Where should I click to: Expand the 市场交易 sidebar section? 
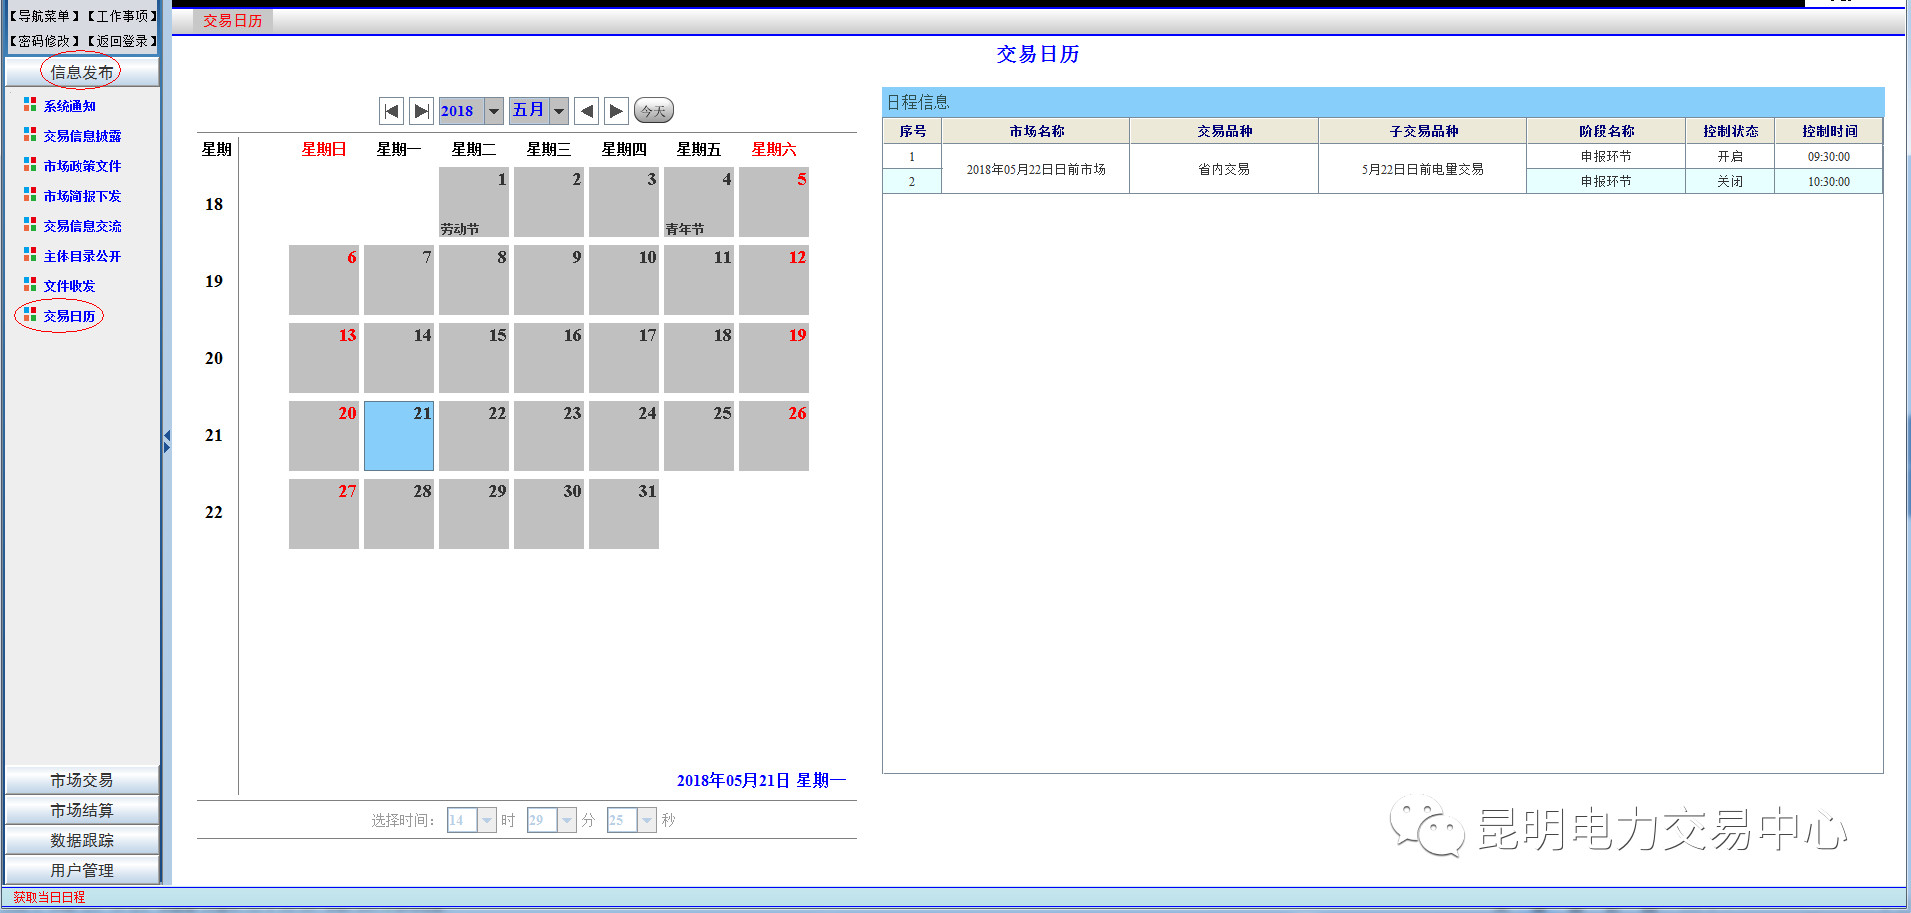pos(82,780)
